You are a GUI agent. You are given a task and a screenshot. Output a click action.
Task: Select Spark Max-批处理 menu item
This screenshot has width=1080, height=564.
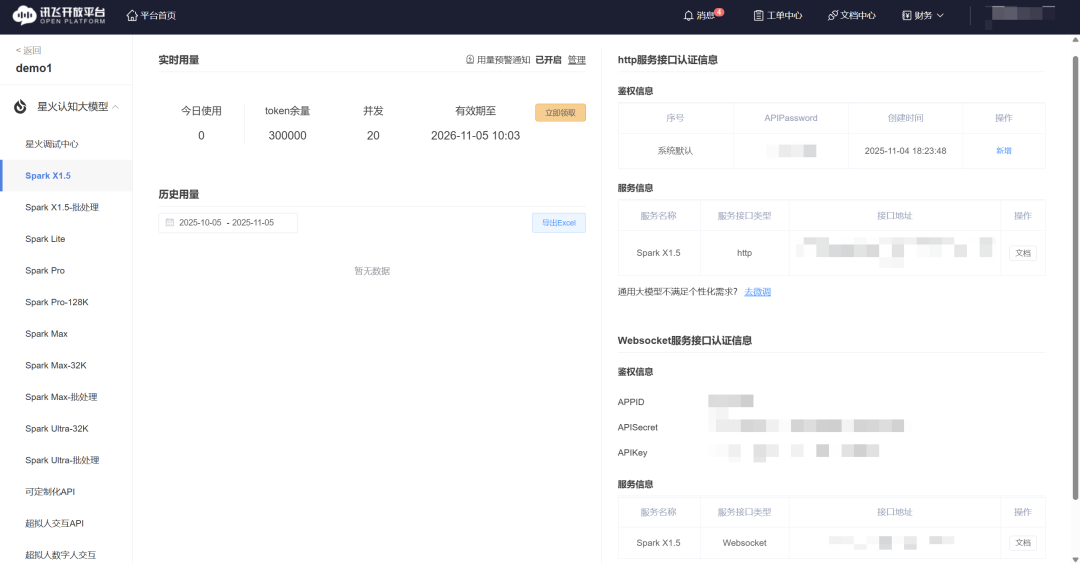[x=61, y=397]
